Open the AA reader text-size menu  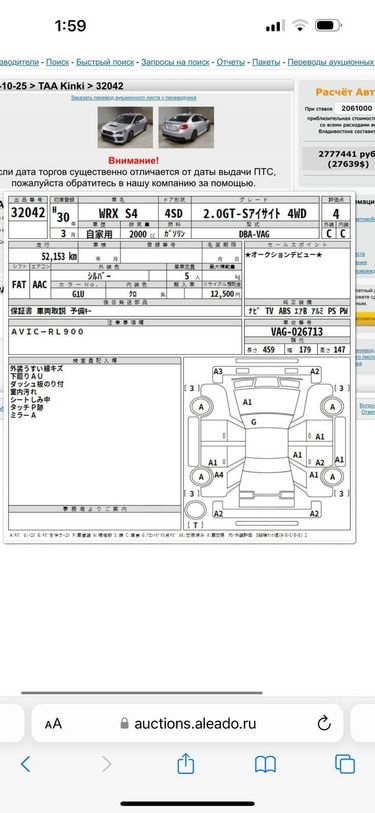click(53, 723)
